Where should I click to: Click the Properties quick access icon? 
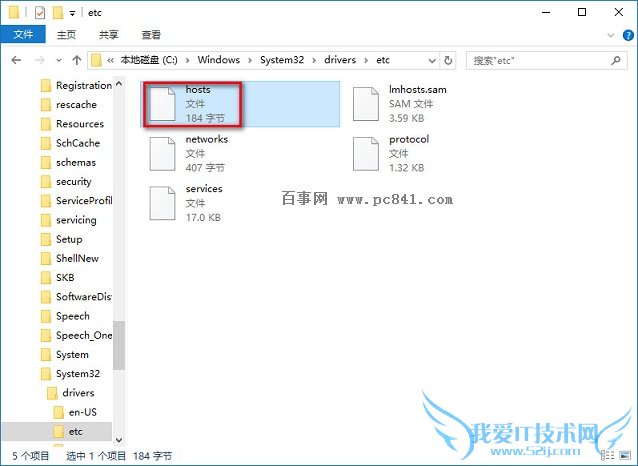click(40, 13)
